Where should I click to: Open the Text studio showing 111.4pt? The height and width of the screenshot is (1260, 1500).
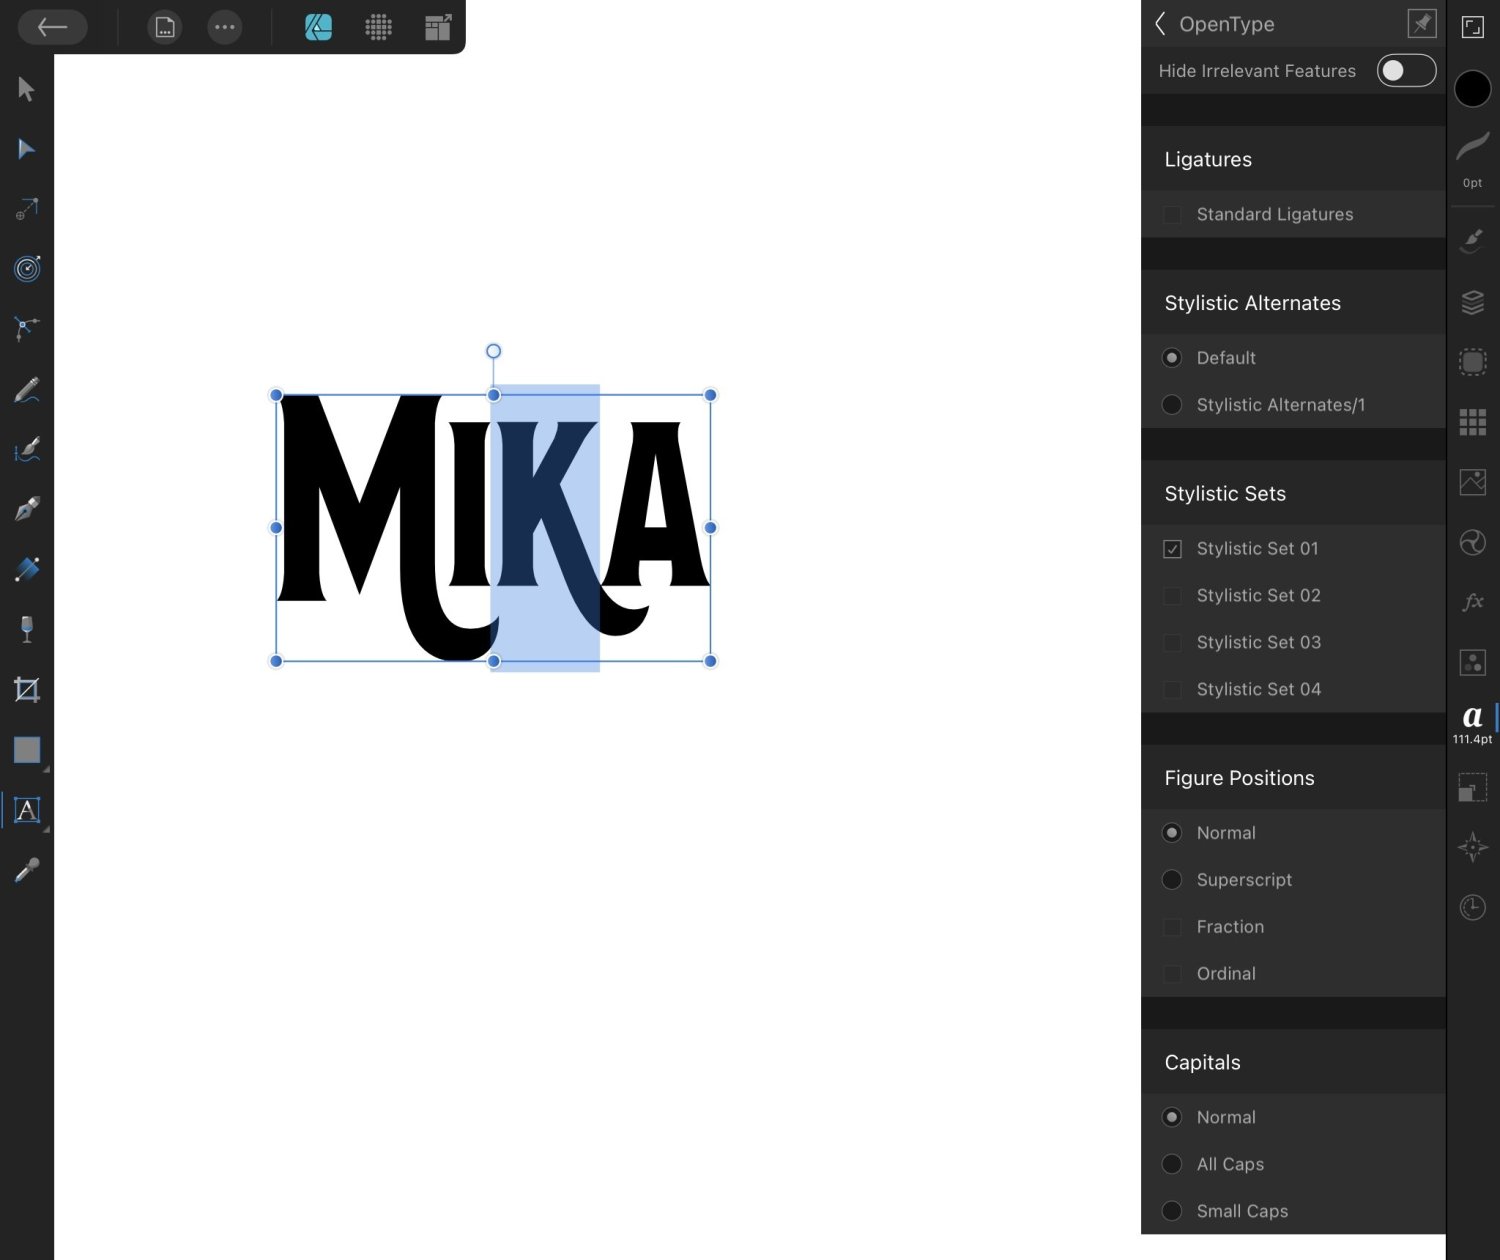pyautogui.click(x=1472, y=724)
